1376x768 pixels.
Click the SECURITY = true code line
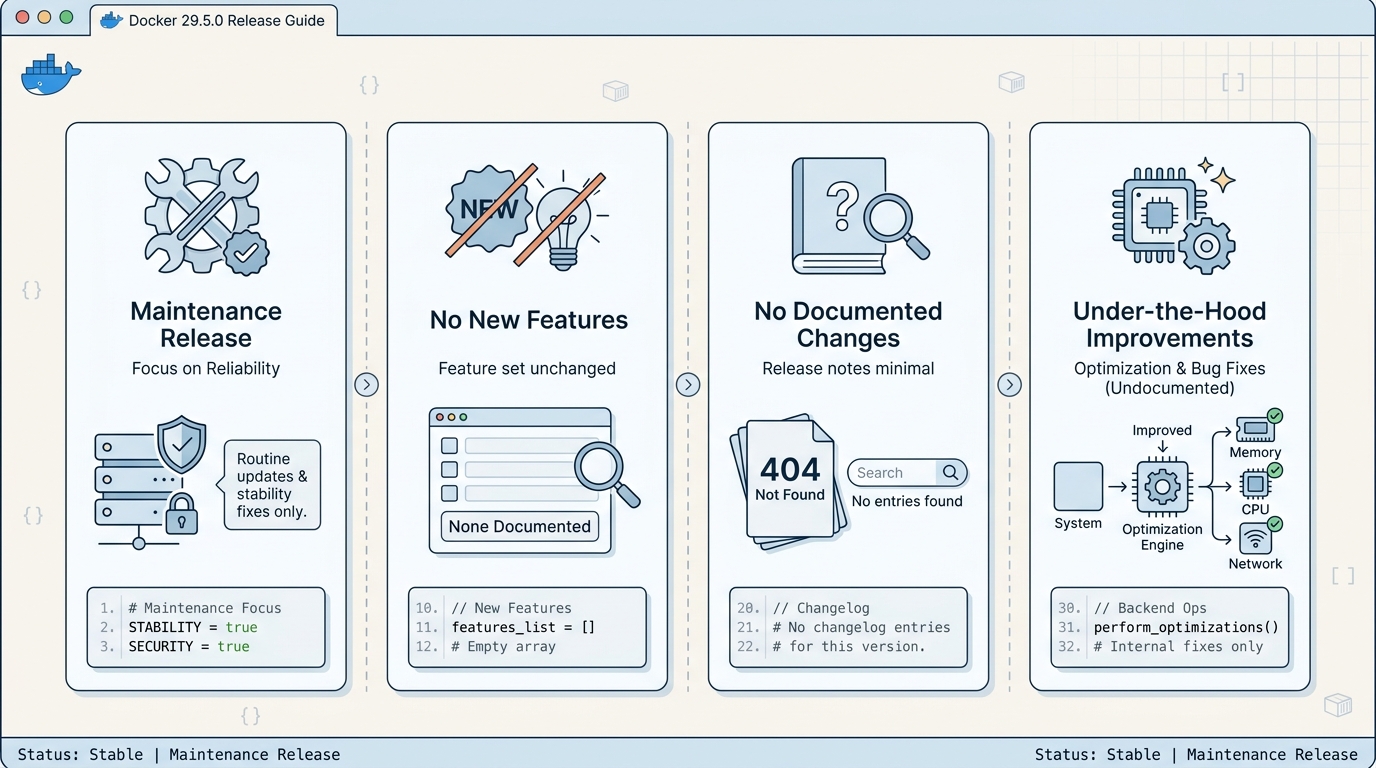189,646
